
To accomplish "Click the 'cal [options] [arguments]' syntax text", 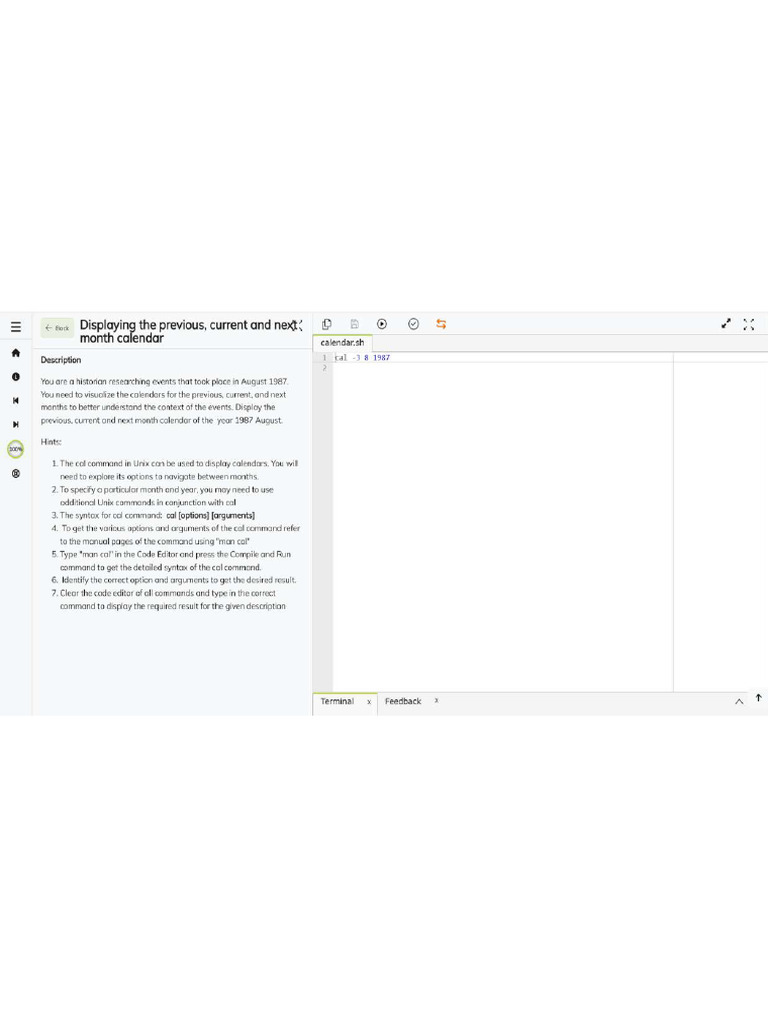I will (210, 515).
